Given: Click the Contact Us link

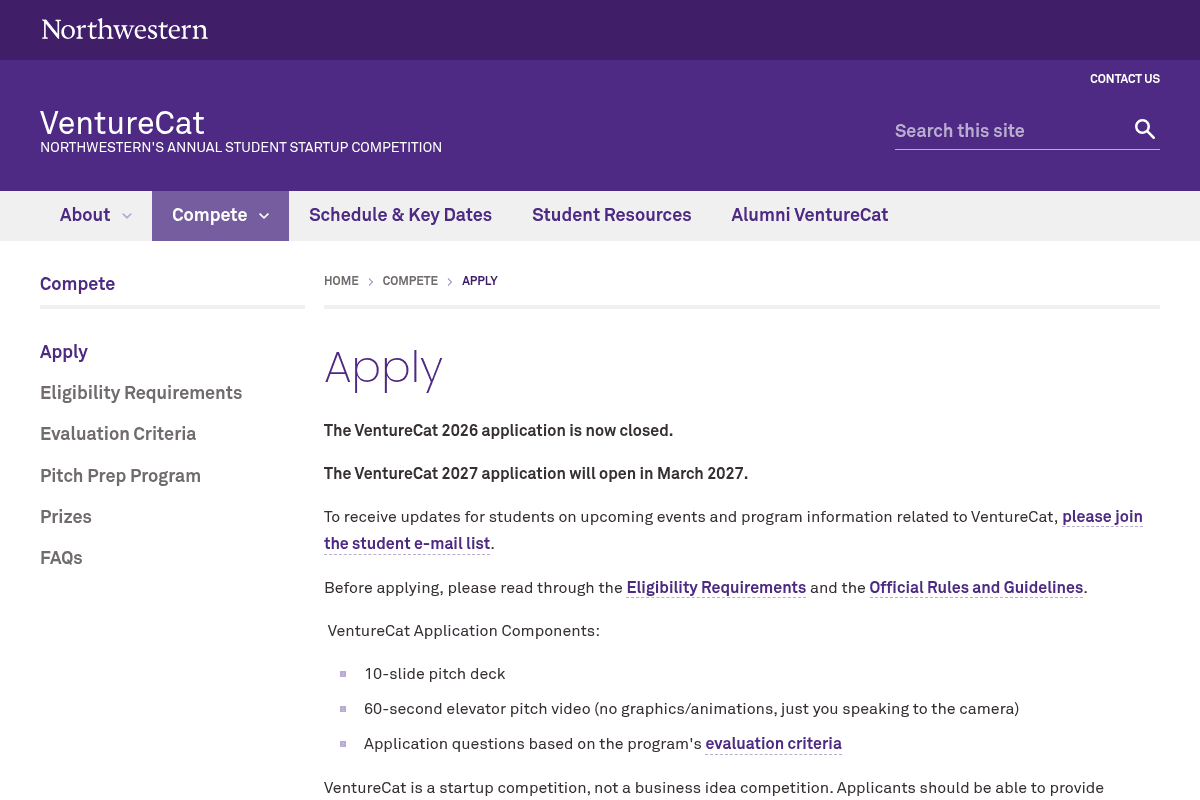Looking at the screenshot, I should [x=1125, y=79].
